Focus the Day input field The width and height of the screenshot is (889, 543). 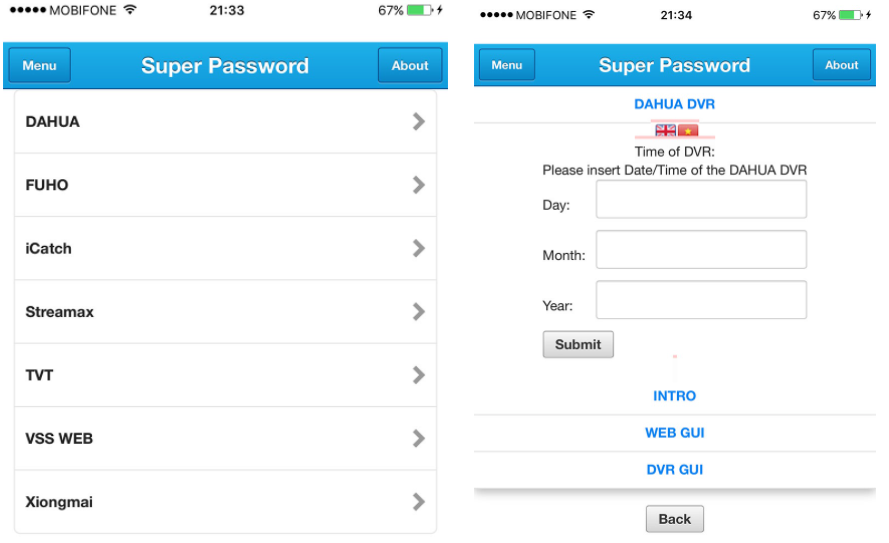tap(701, 200)
